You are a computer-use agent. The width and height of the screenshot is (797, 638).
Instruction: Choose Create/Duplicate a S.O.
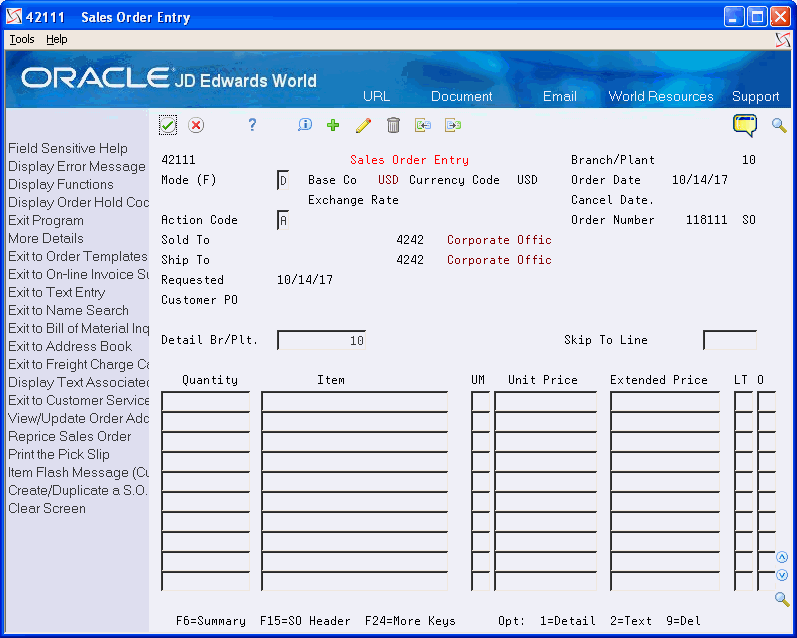tap(78, 491)
